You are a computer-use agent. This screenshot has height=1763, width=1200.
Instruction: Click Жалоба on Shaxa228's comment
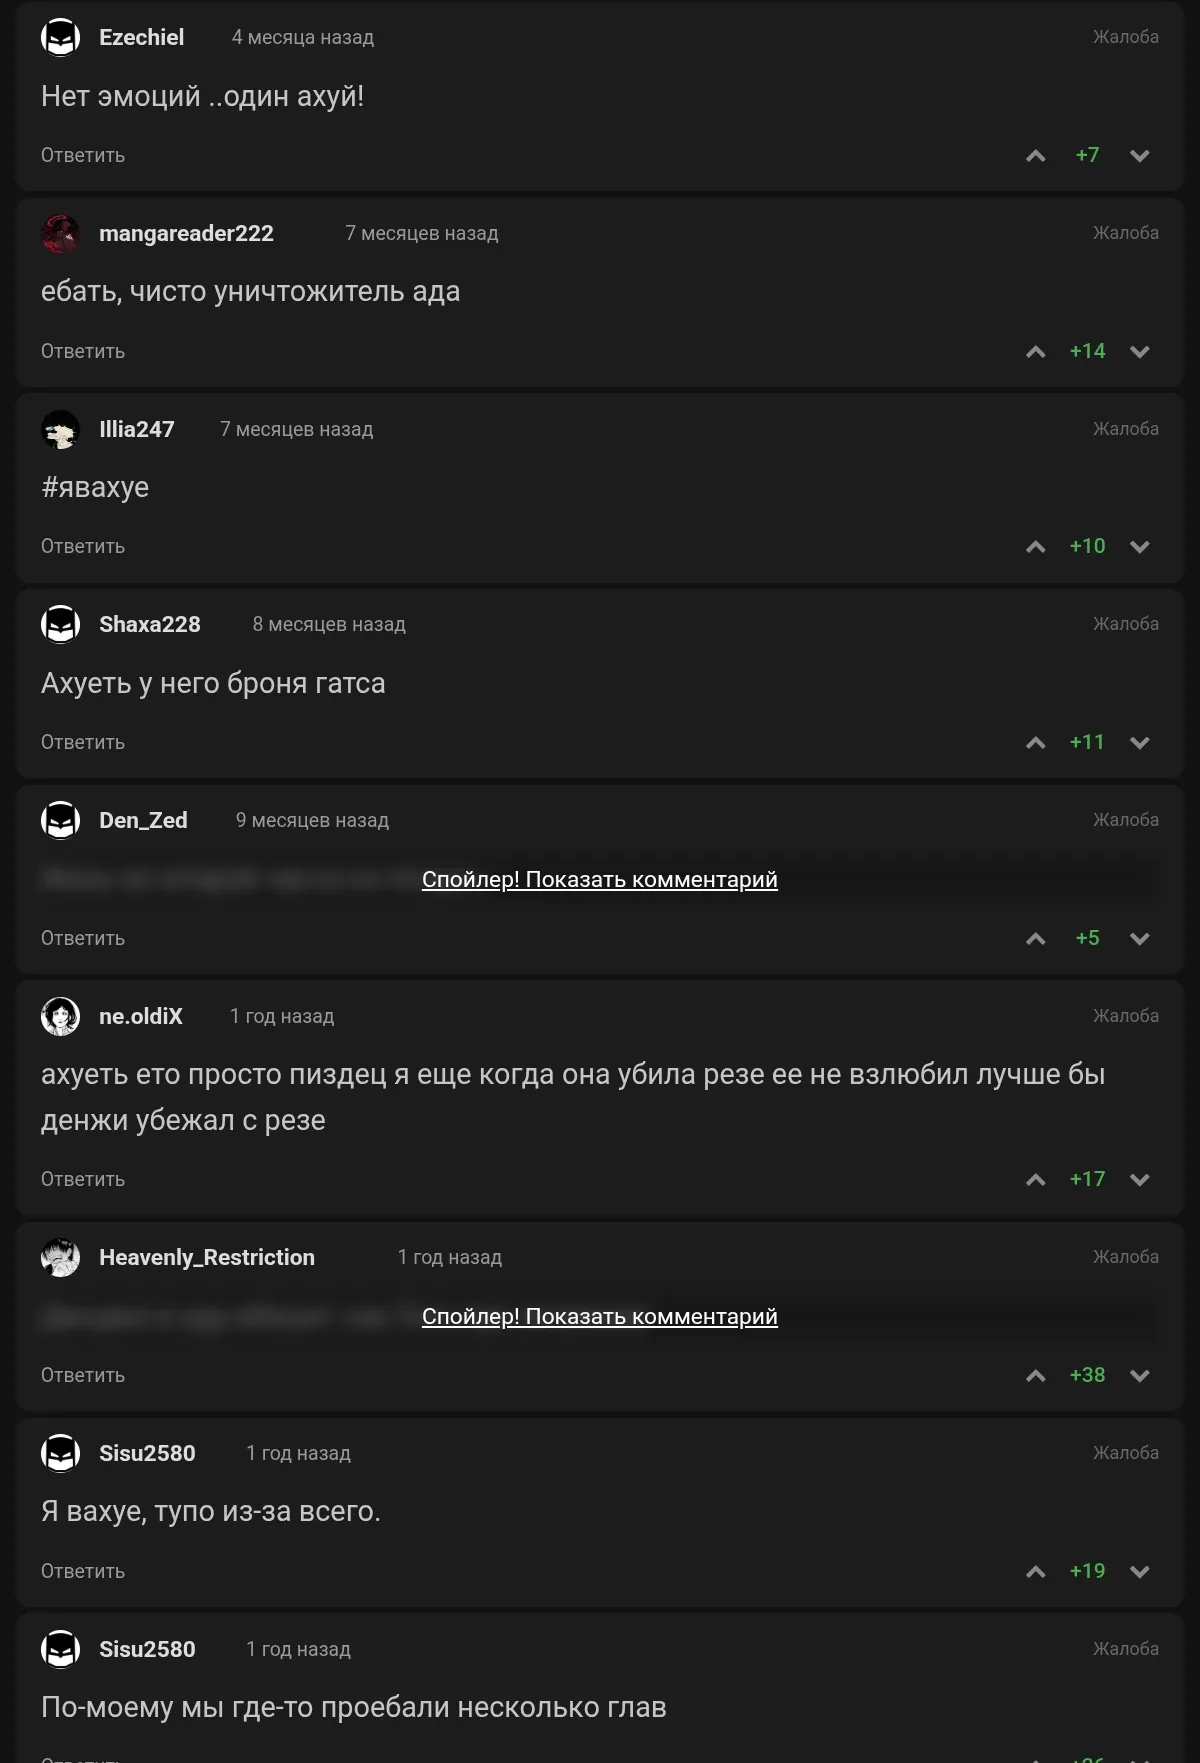point(1125,624)
